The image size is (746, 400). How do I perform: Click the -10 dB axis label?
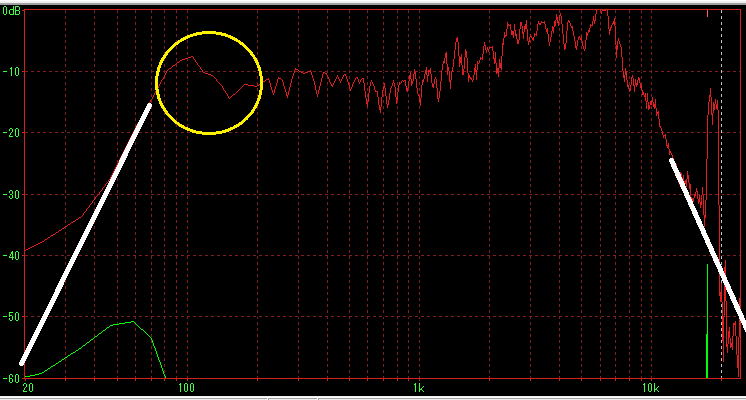(11, 72)
